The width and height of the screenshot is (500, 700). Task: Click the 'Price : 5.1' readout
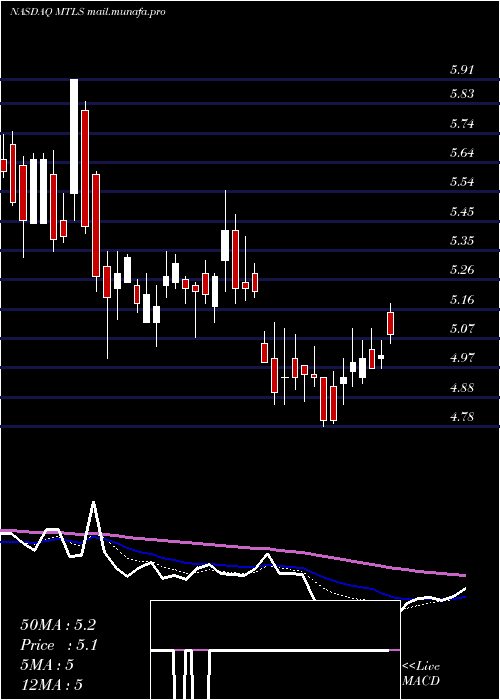click(x=59, y=645)
